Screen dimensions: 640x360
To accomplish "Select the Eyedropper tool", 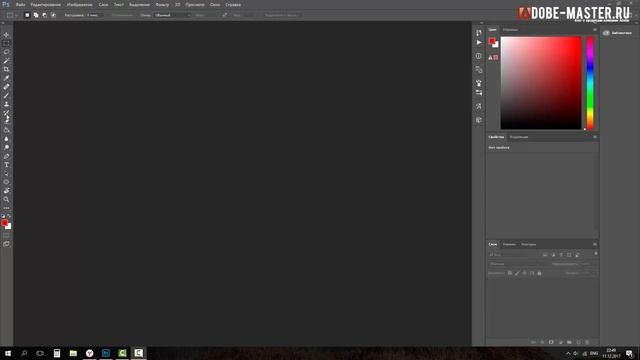I will (6, 78).
